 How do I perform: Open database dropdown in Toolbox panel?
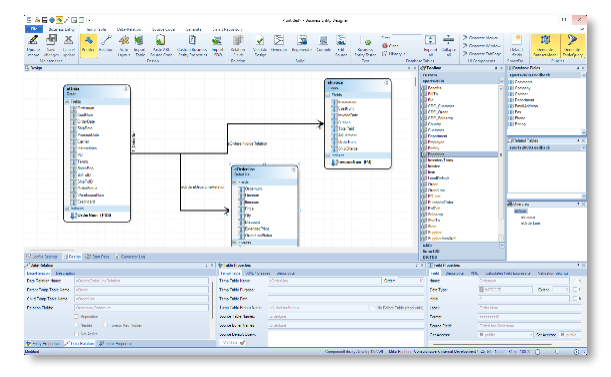502,81
